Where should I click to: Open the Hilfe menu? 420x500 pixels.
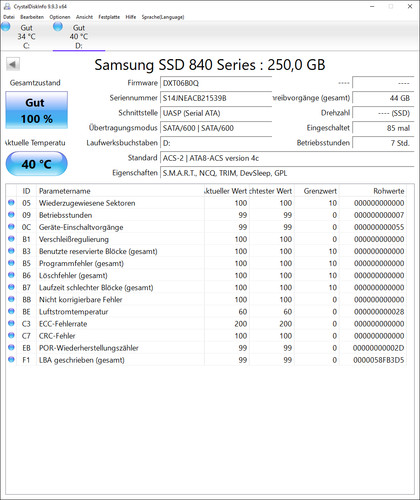coord(131,17)
